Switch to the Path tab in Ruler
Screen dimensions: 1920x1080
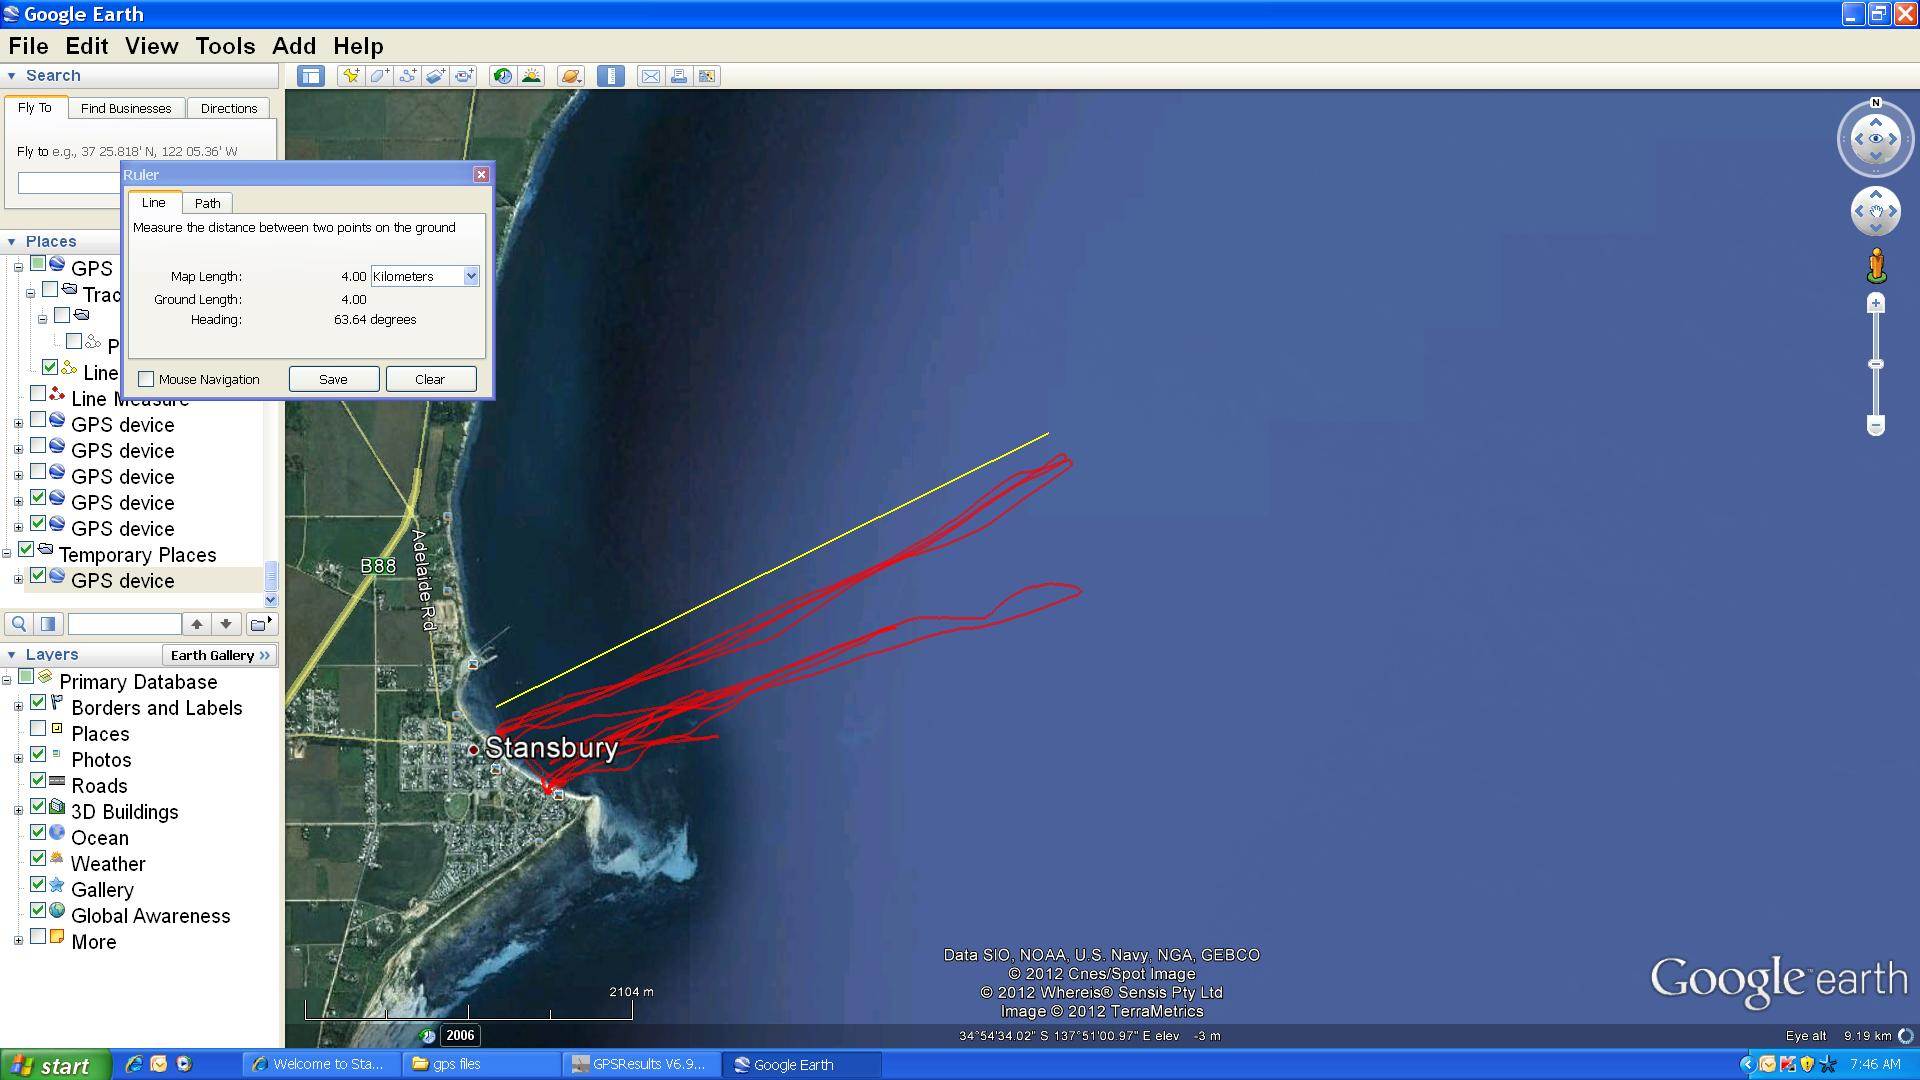tap(208, 203)
